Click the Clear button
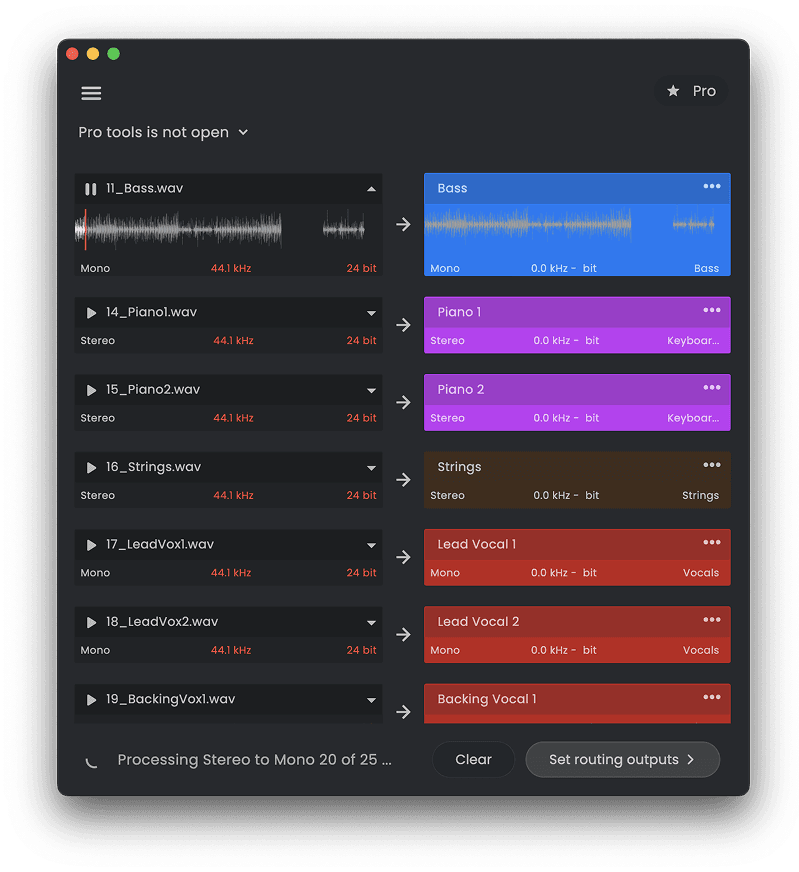This screenshot has height=872, width=799. 473,760
